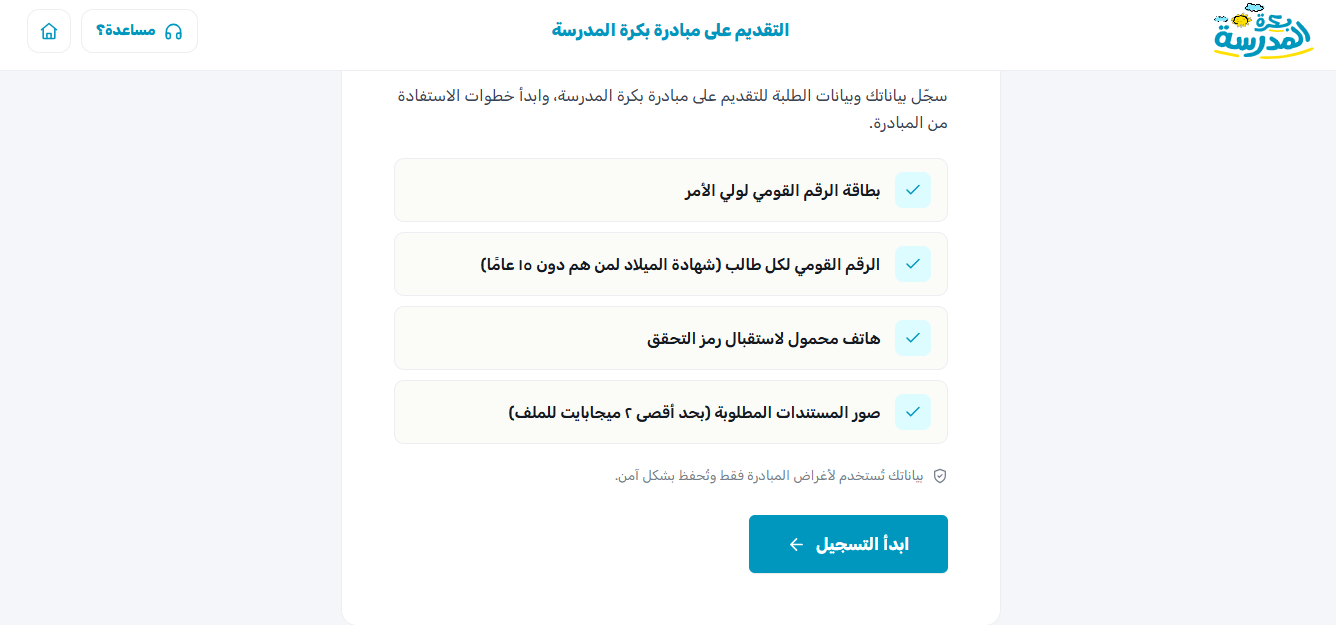Image resolution: width=1336 pixels, height=625 pixels.
Task: Click the هاتف محمول requirement label text
Action: 764,338
